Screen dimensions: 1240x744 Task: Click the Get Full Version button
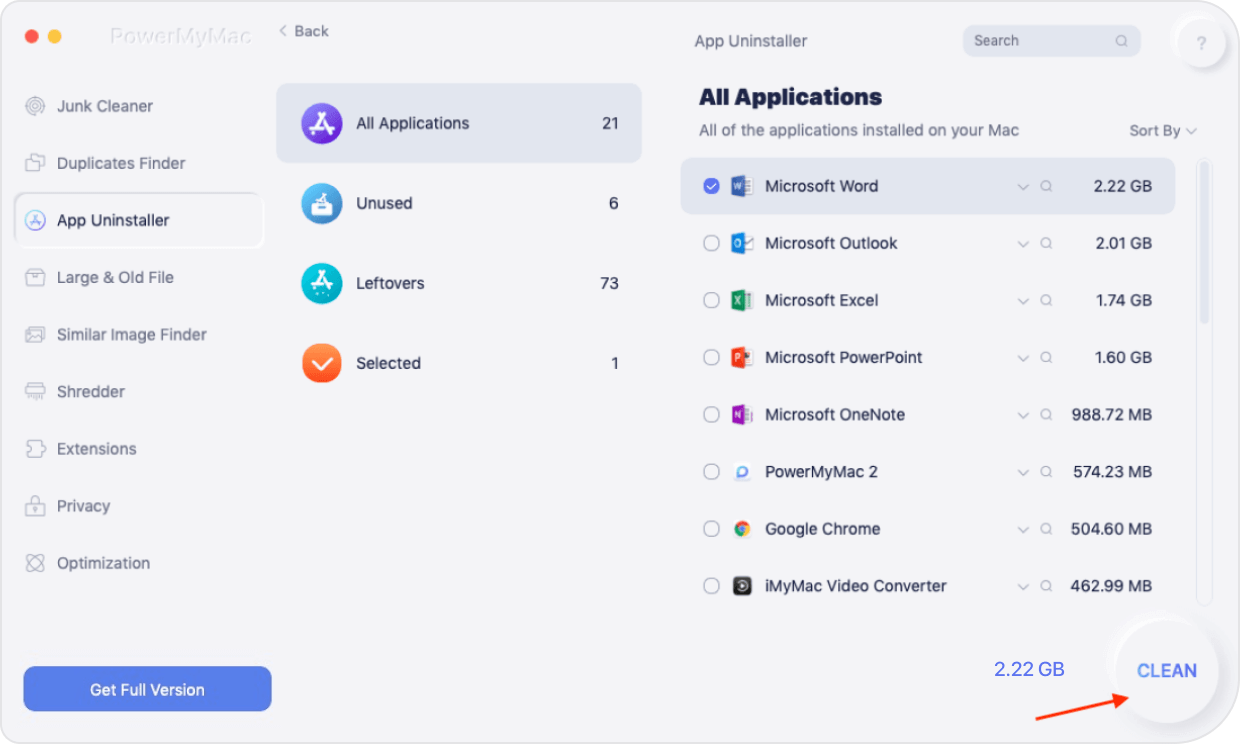[x=147, y=689]
